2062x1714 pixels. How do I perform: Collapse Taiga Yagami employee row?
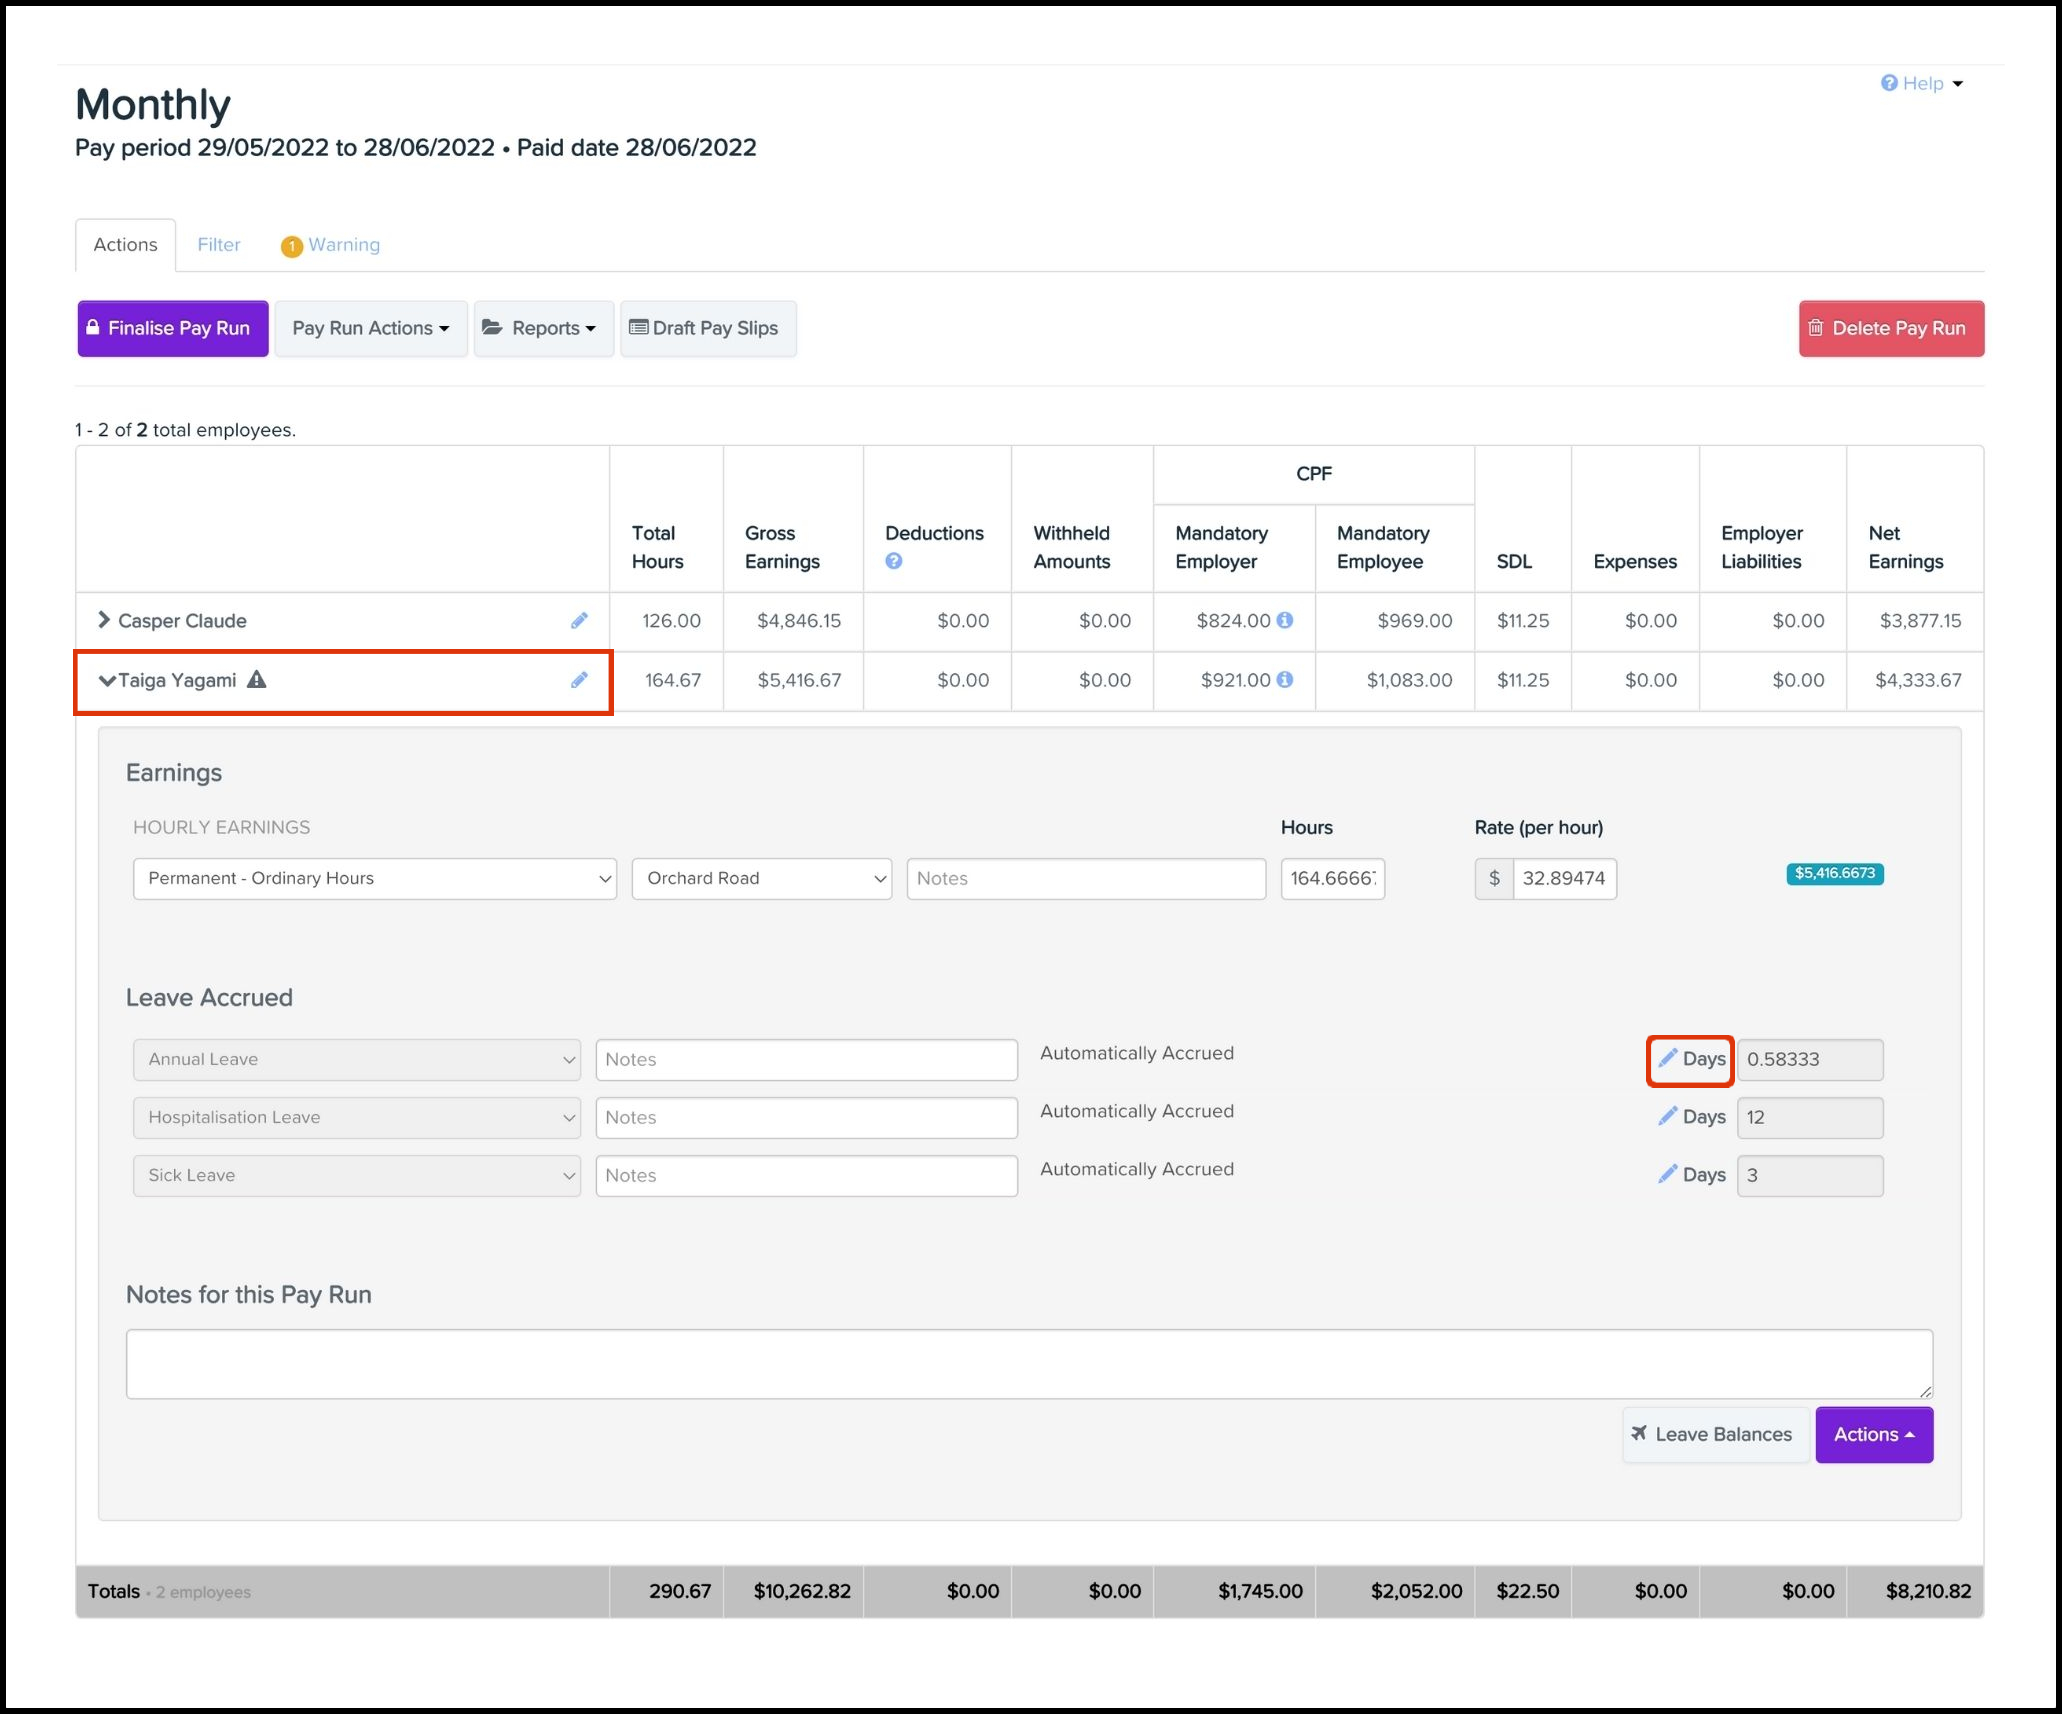pos(107,680)
